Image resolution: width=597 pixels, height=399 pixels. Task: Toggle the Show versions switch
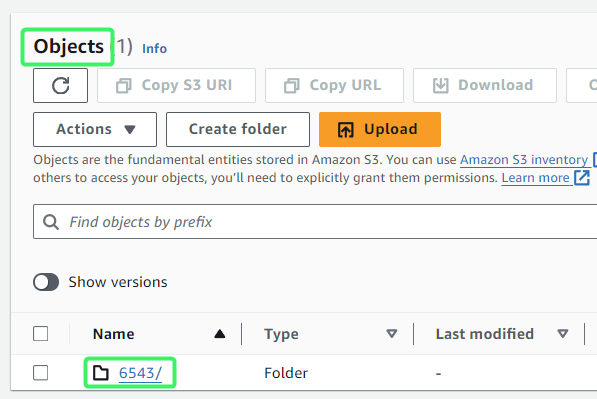coord(46,282)
